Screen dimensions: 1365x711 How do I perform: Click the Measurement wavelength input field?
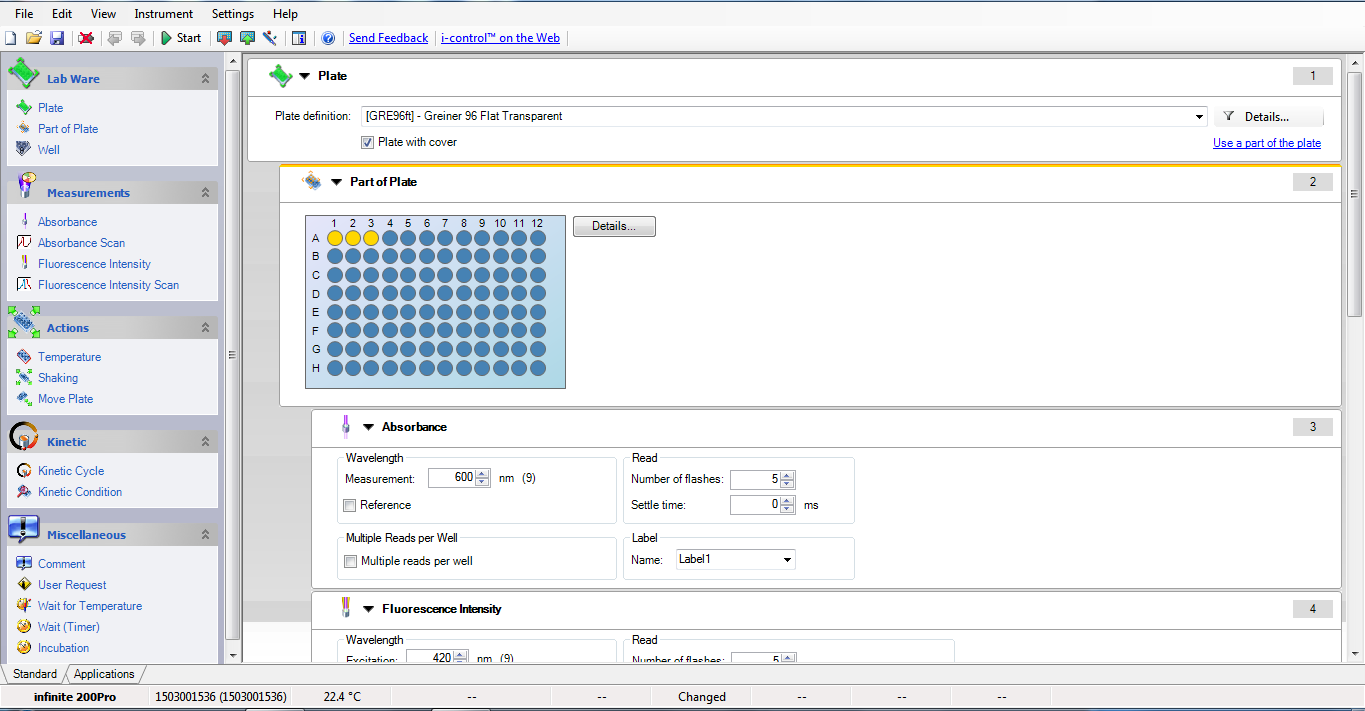pyautogui.click(x=452, y=478)
